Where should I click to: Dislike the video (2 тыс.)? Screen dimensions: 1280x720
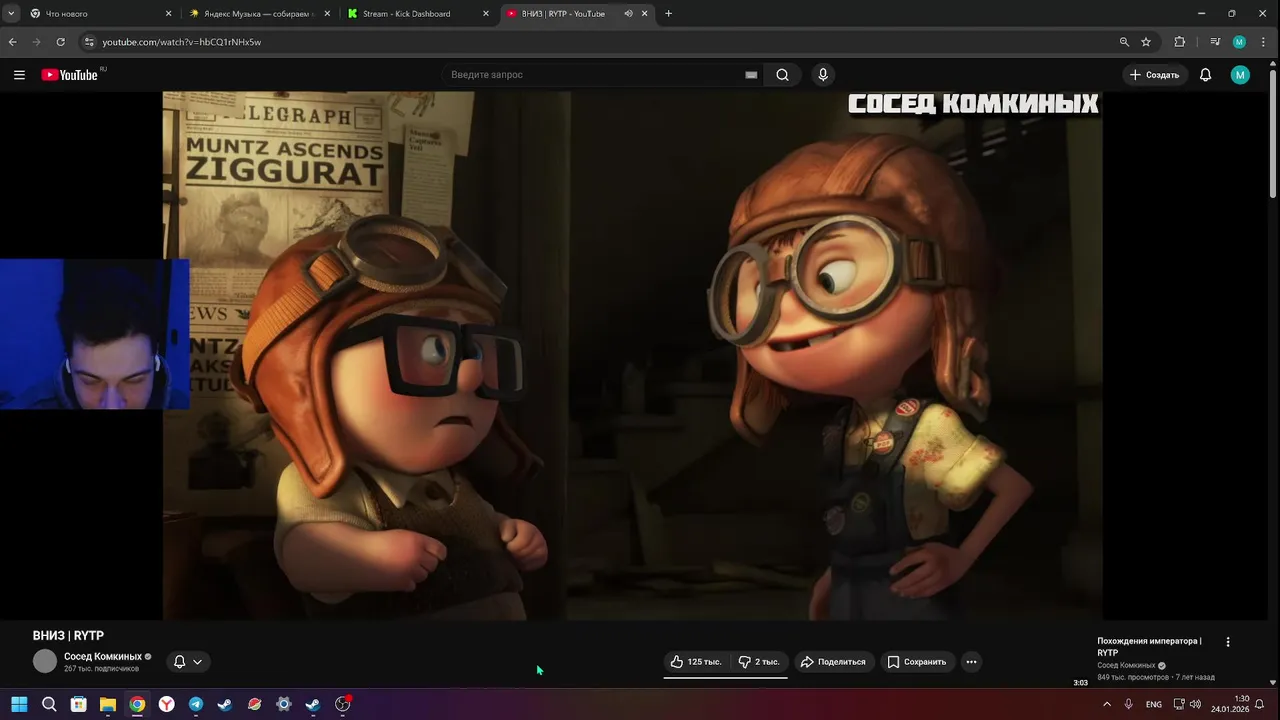click(x=759, y=662)
